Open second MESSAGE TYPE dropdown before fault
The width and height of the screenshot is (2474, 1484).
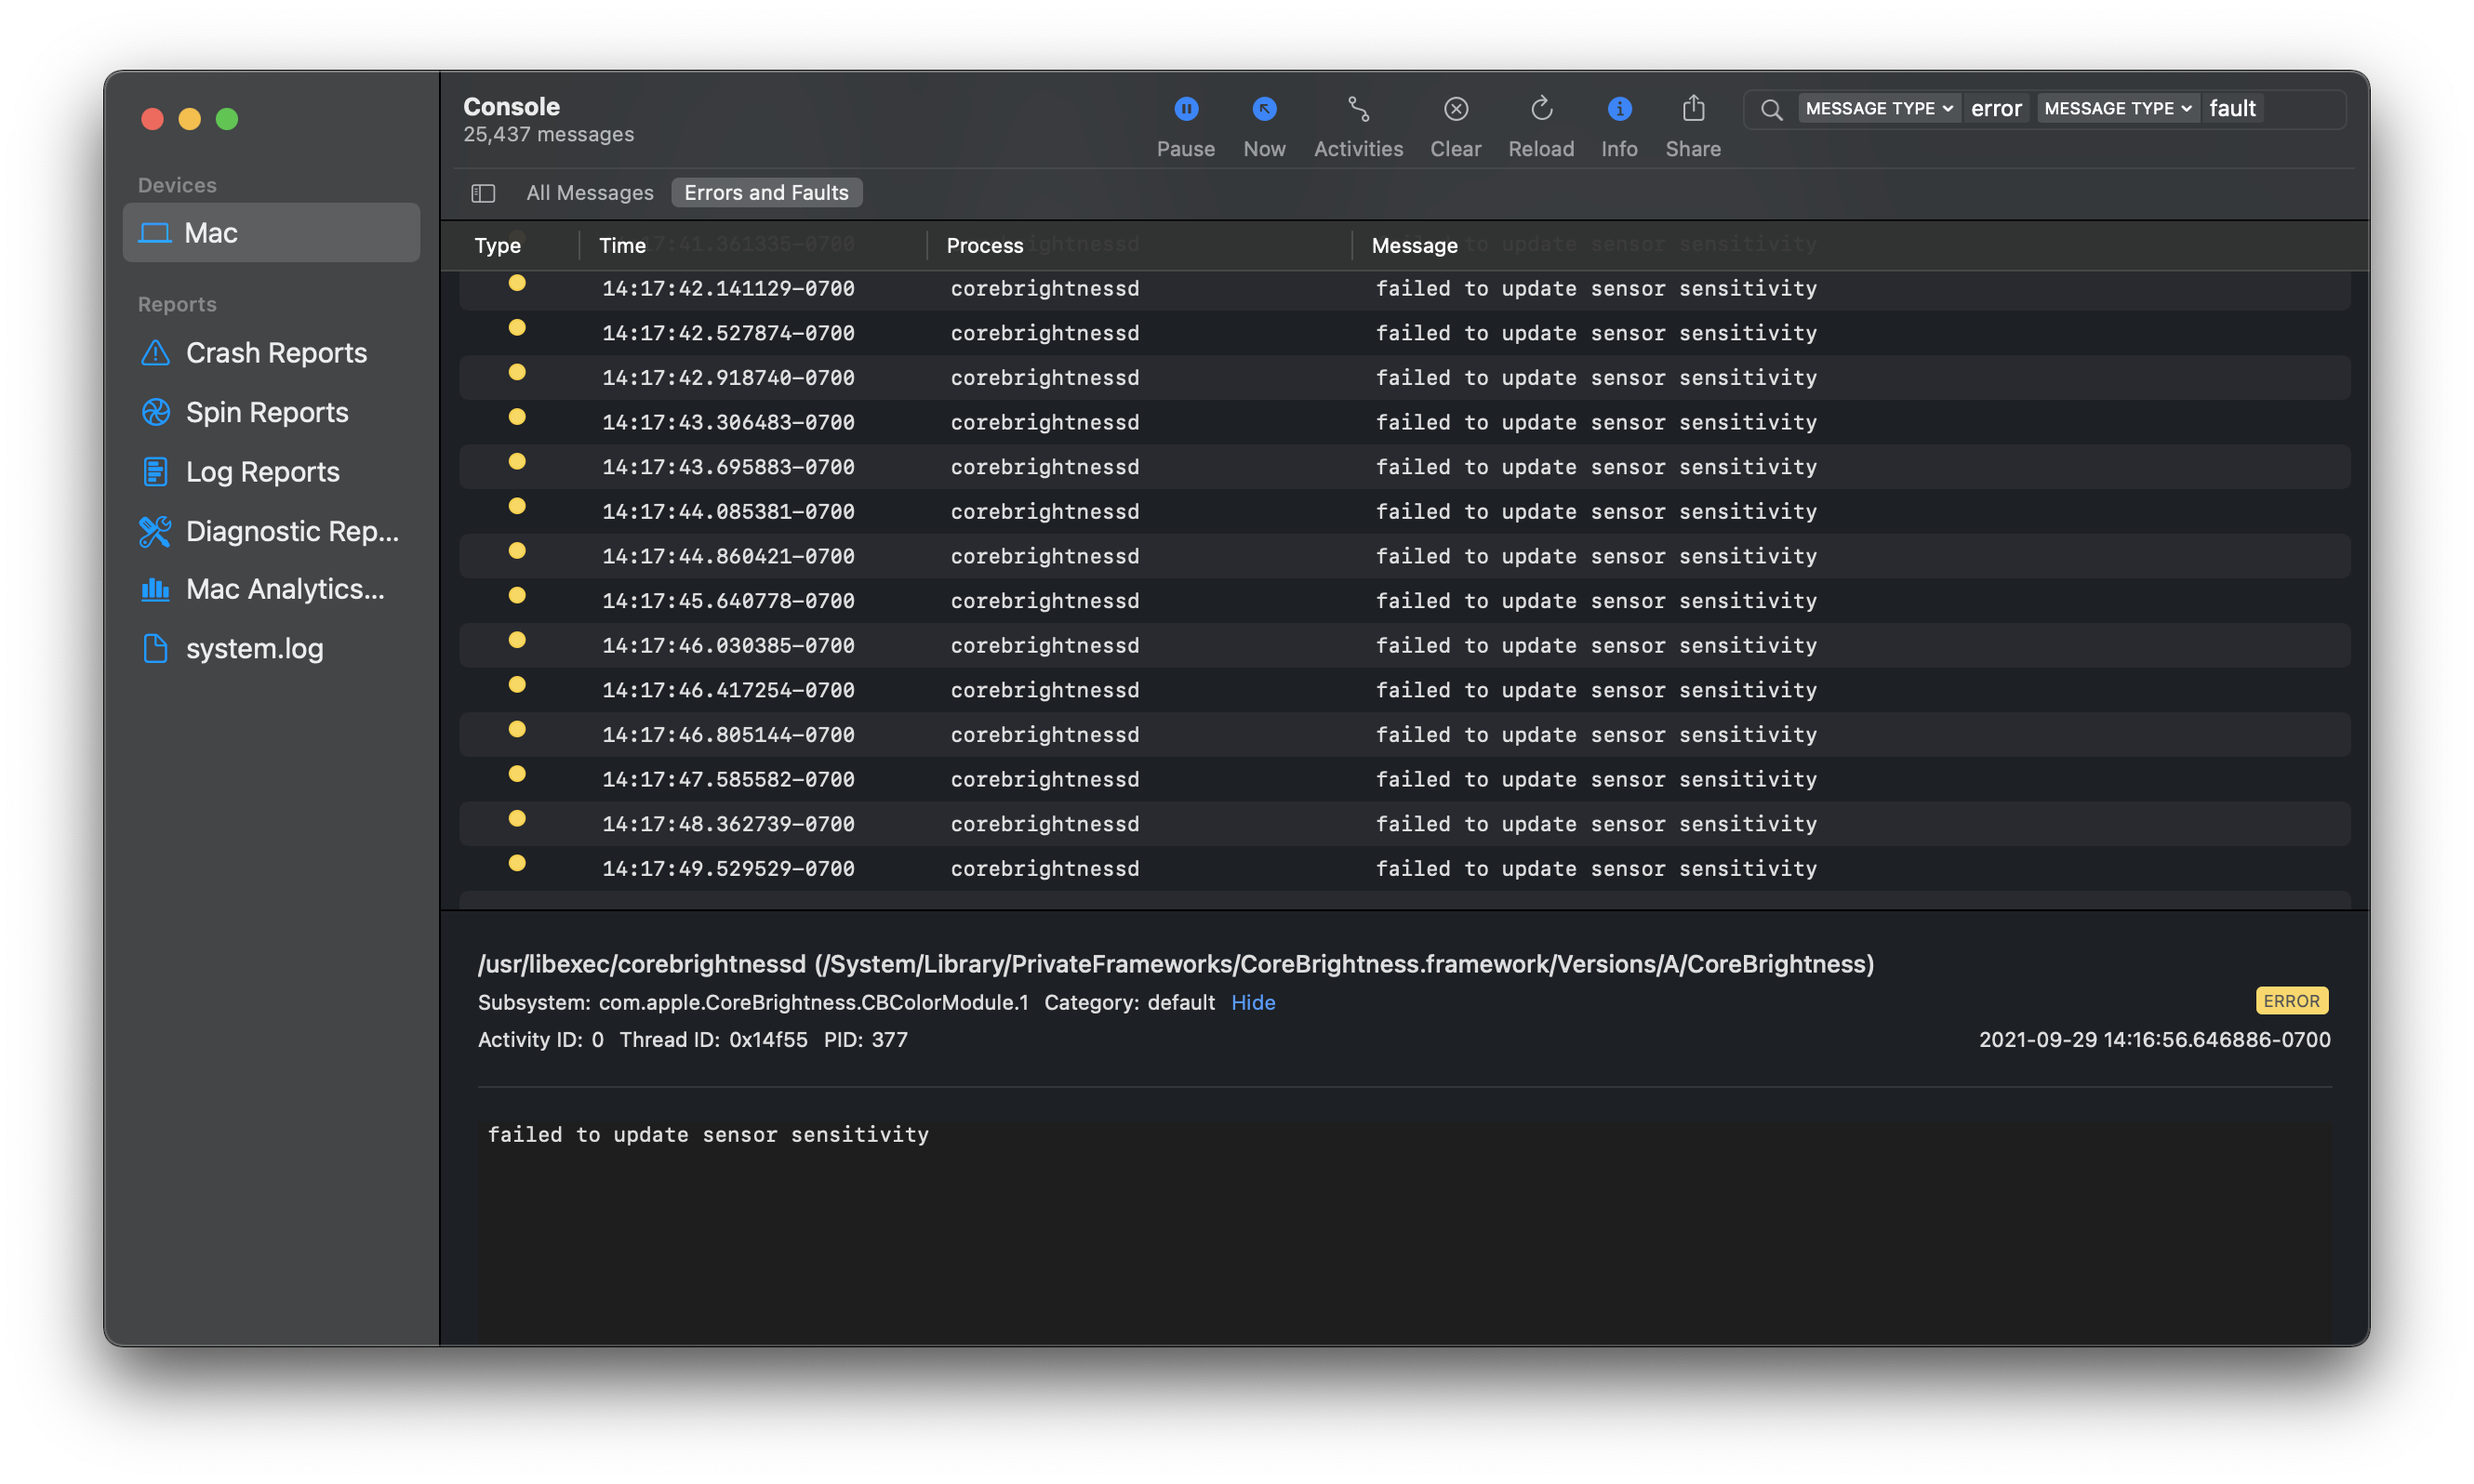(2116, 108)
